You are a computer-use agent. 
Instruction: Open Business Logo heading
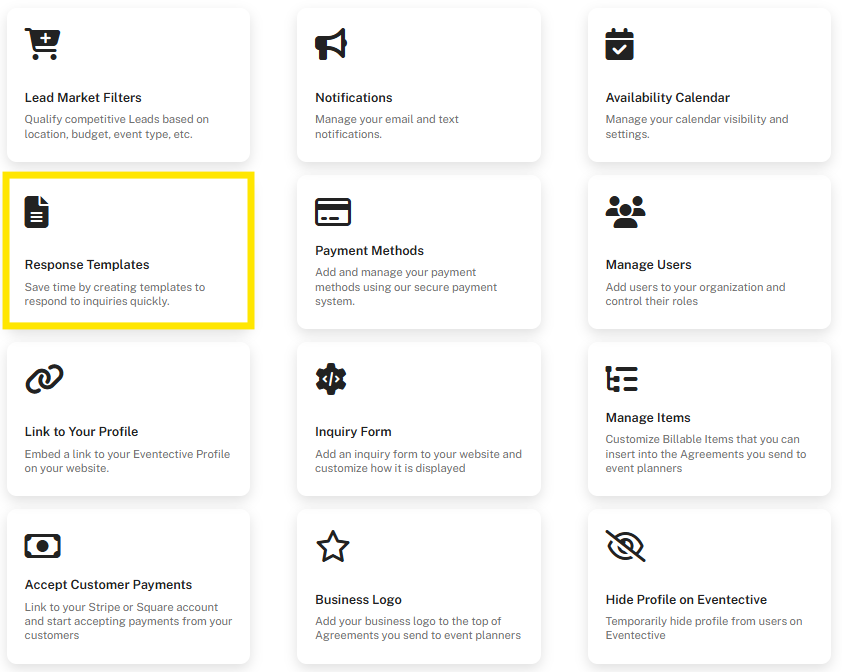[x=358, y=599]
